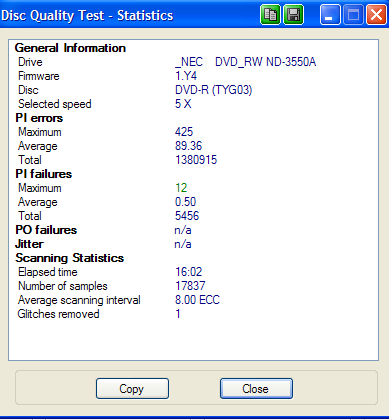
Task: Click the PO failures label
Action: [46, 230]
